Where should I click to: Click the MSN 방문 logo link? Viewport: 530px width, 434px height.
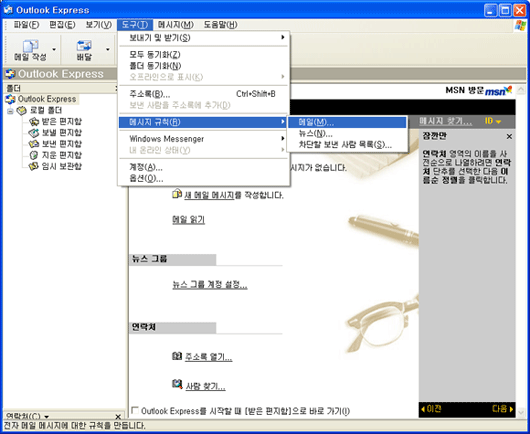click(479, 91)
